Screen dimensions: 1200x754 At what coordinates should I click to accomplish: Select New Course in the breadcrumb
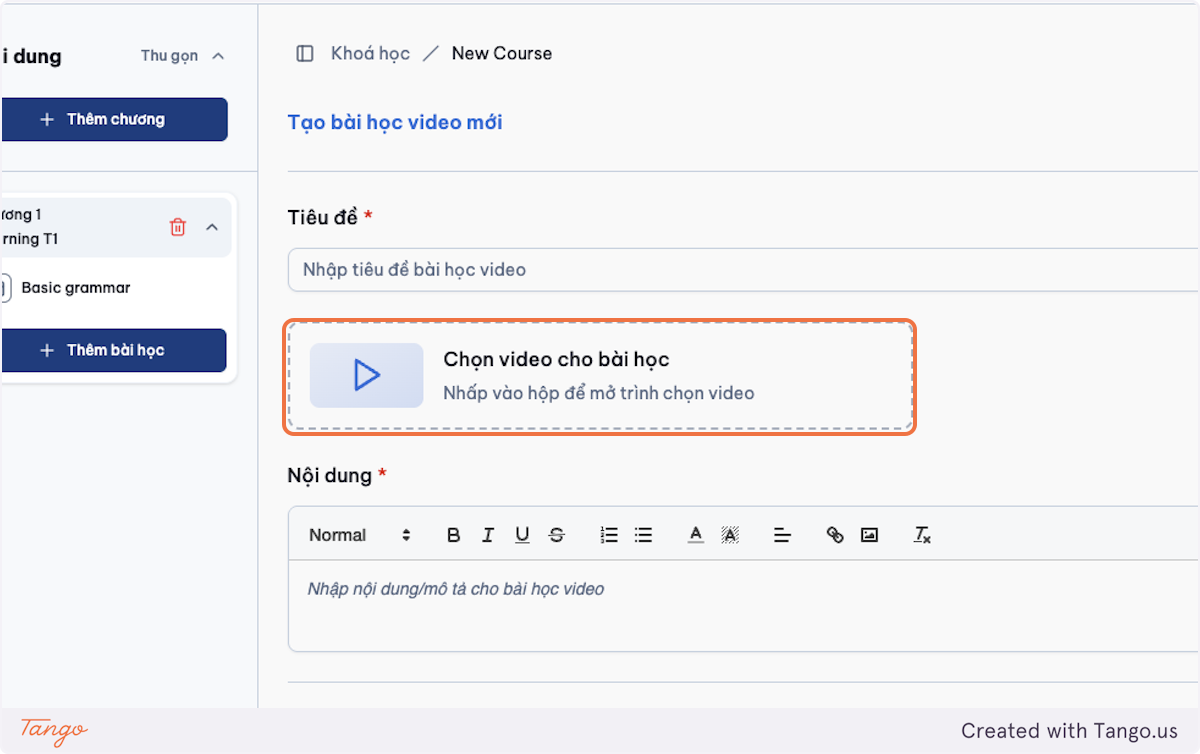pyautogui.click(x=502, y=53)
